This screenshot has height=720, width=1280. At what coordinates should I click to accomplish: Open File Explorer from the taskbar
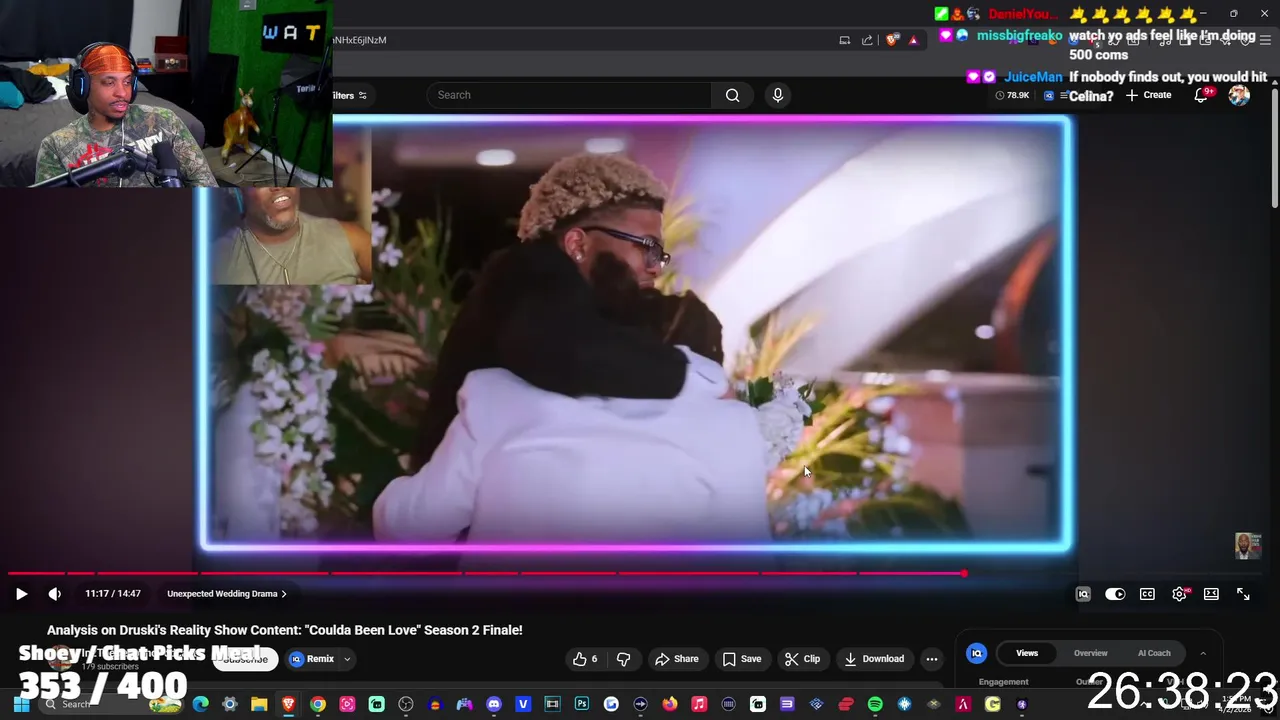(259, 704)
